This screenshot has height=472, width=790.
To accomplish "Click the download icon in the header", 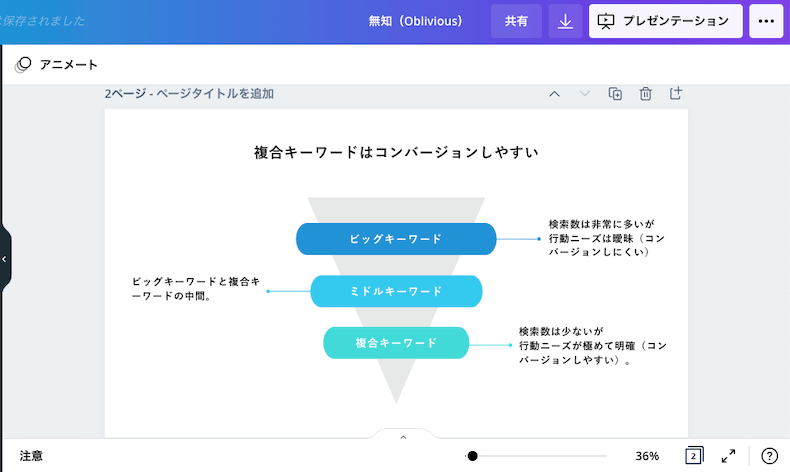I will (565, 21).
